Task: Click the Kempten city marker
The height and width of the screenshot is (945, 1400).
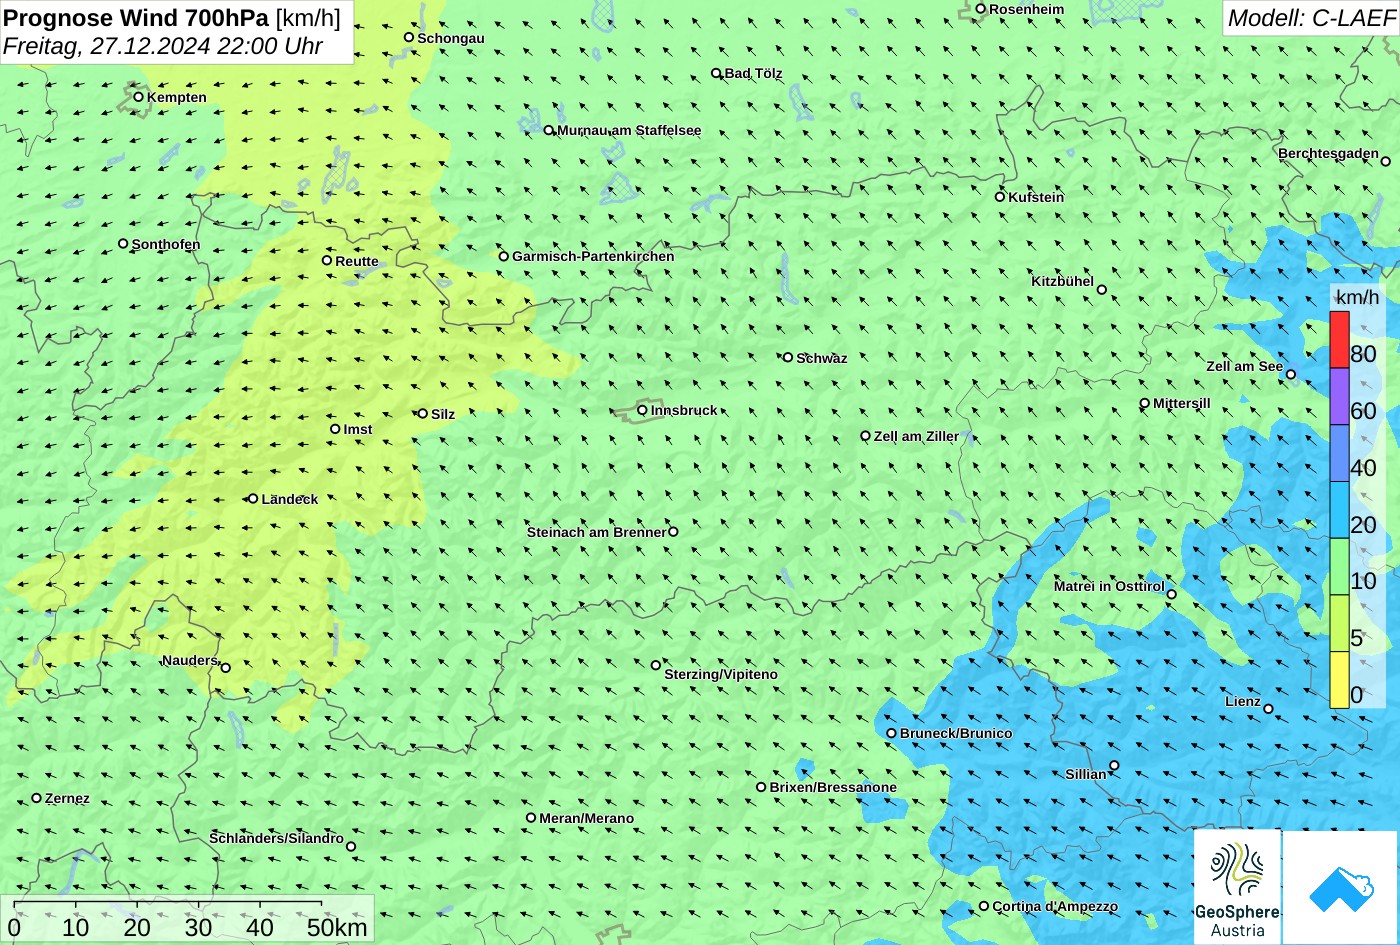Action: coord(138,97)
